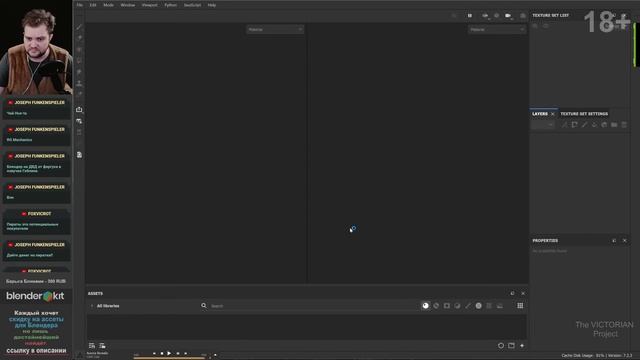Close the Layers tab
This screenshot has width=640, height=360.
553,114
